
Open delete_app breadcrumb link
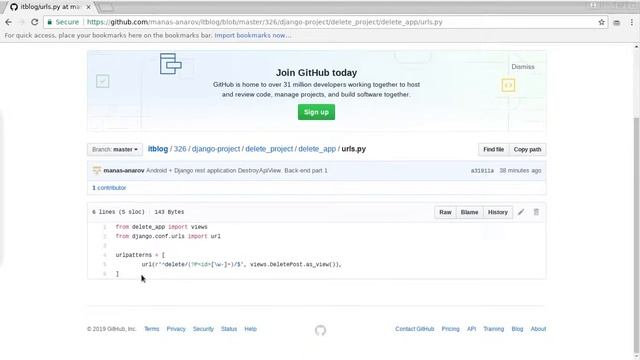click(317, 149)
